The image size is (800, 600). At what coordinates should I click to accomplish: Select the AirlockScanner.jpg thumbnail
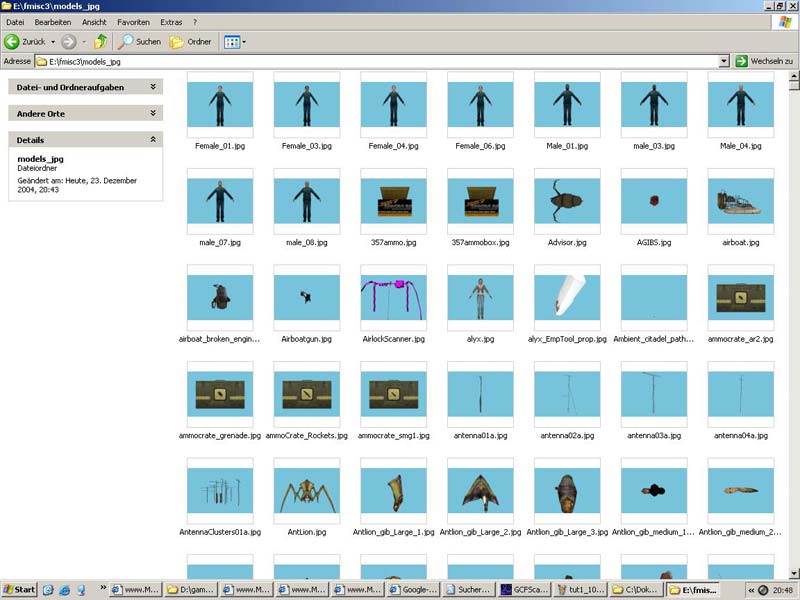click(393, 297)
